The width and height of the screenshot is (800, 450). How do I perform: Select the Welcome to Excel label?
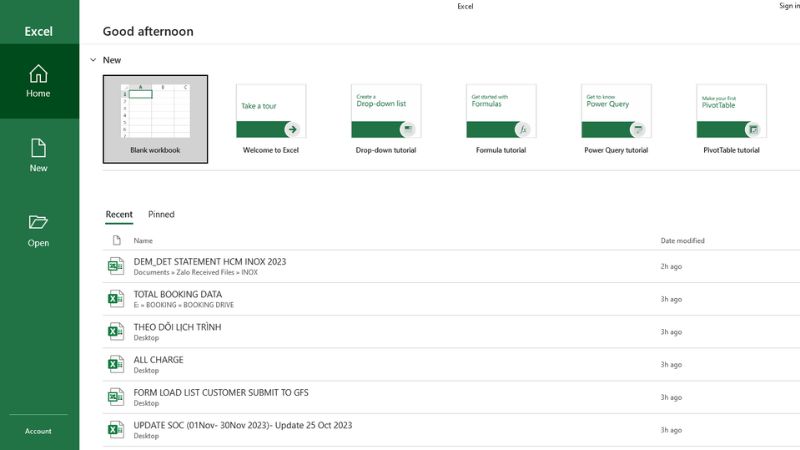tap(271, 150)
